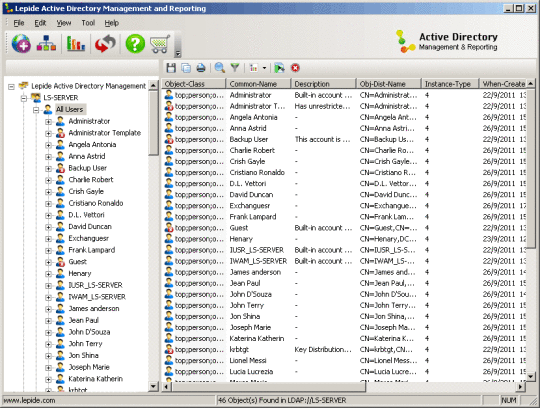Click the tree panel scrollbar down arrow
540x408 pixels.
coord(153,387)
